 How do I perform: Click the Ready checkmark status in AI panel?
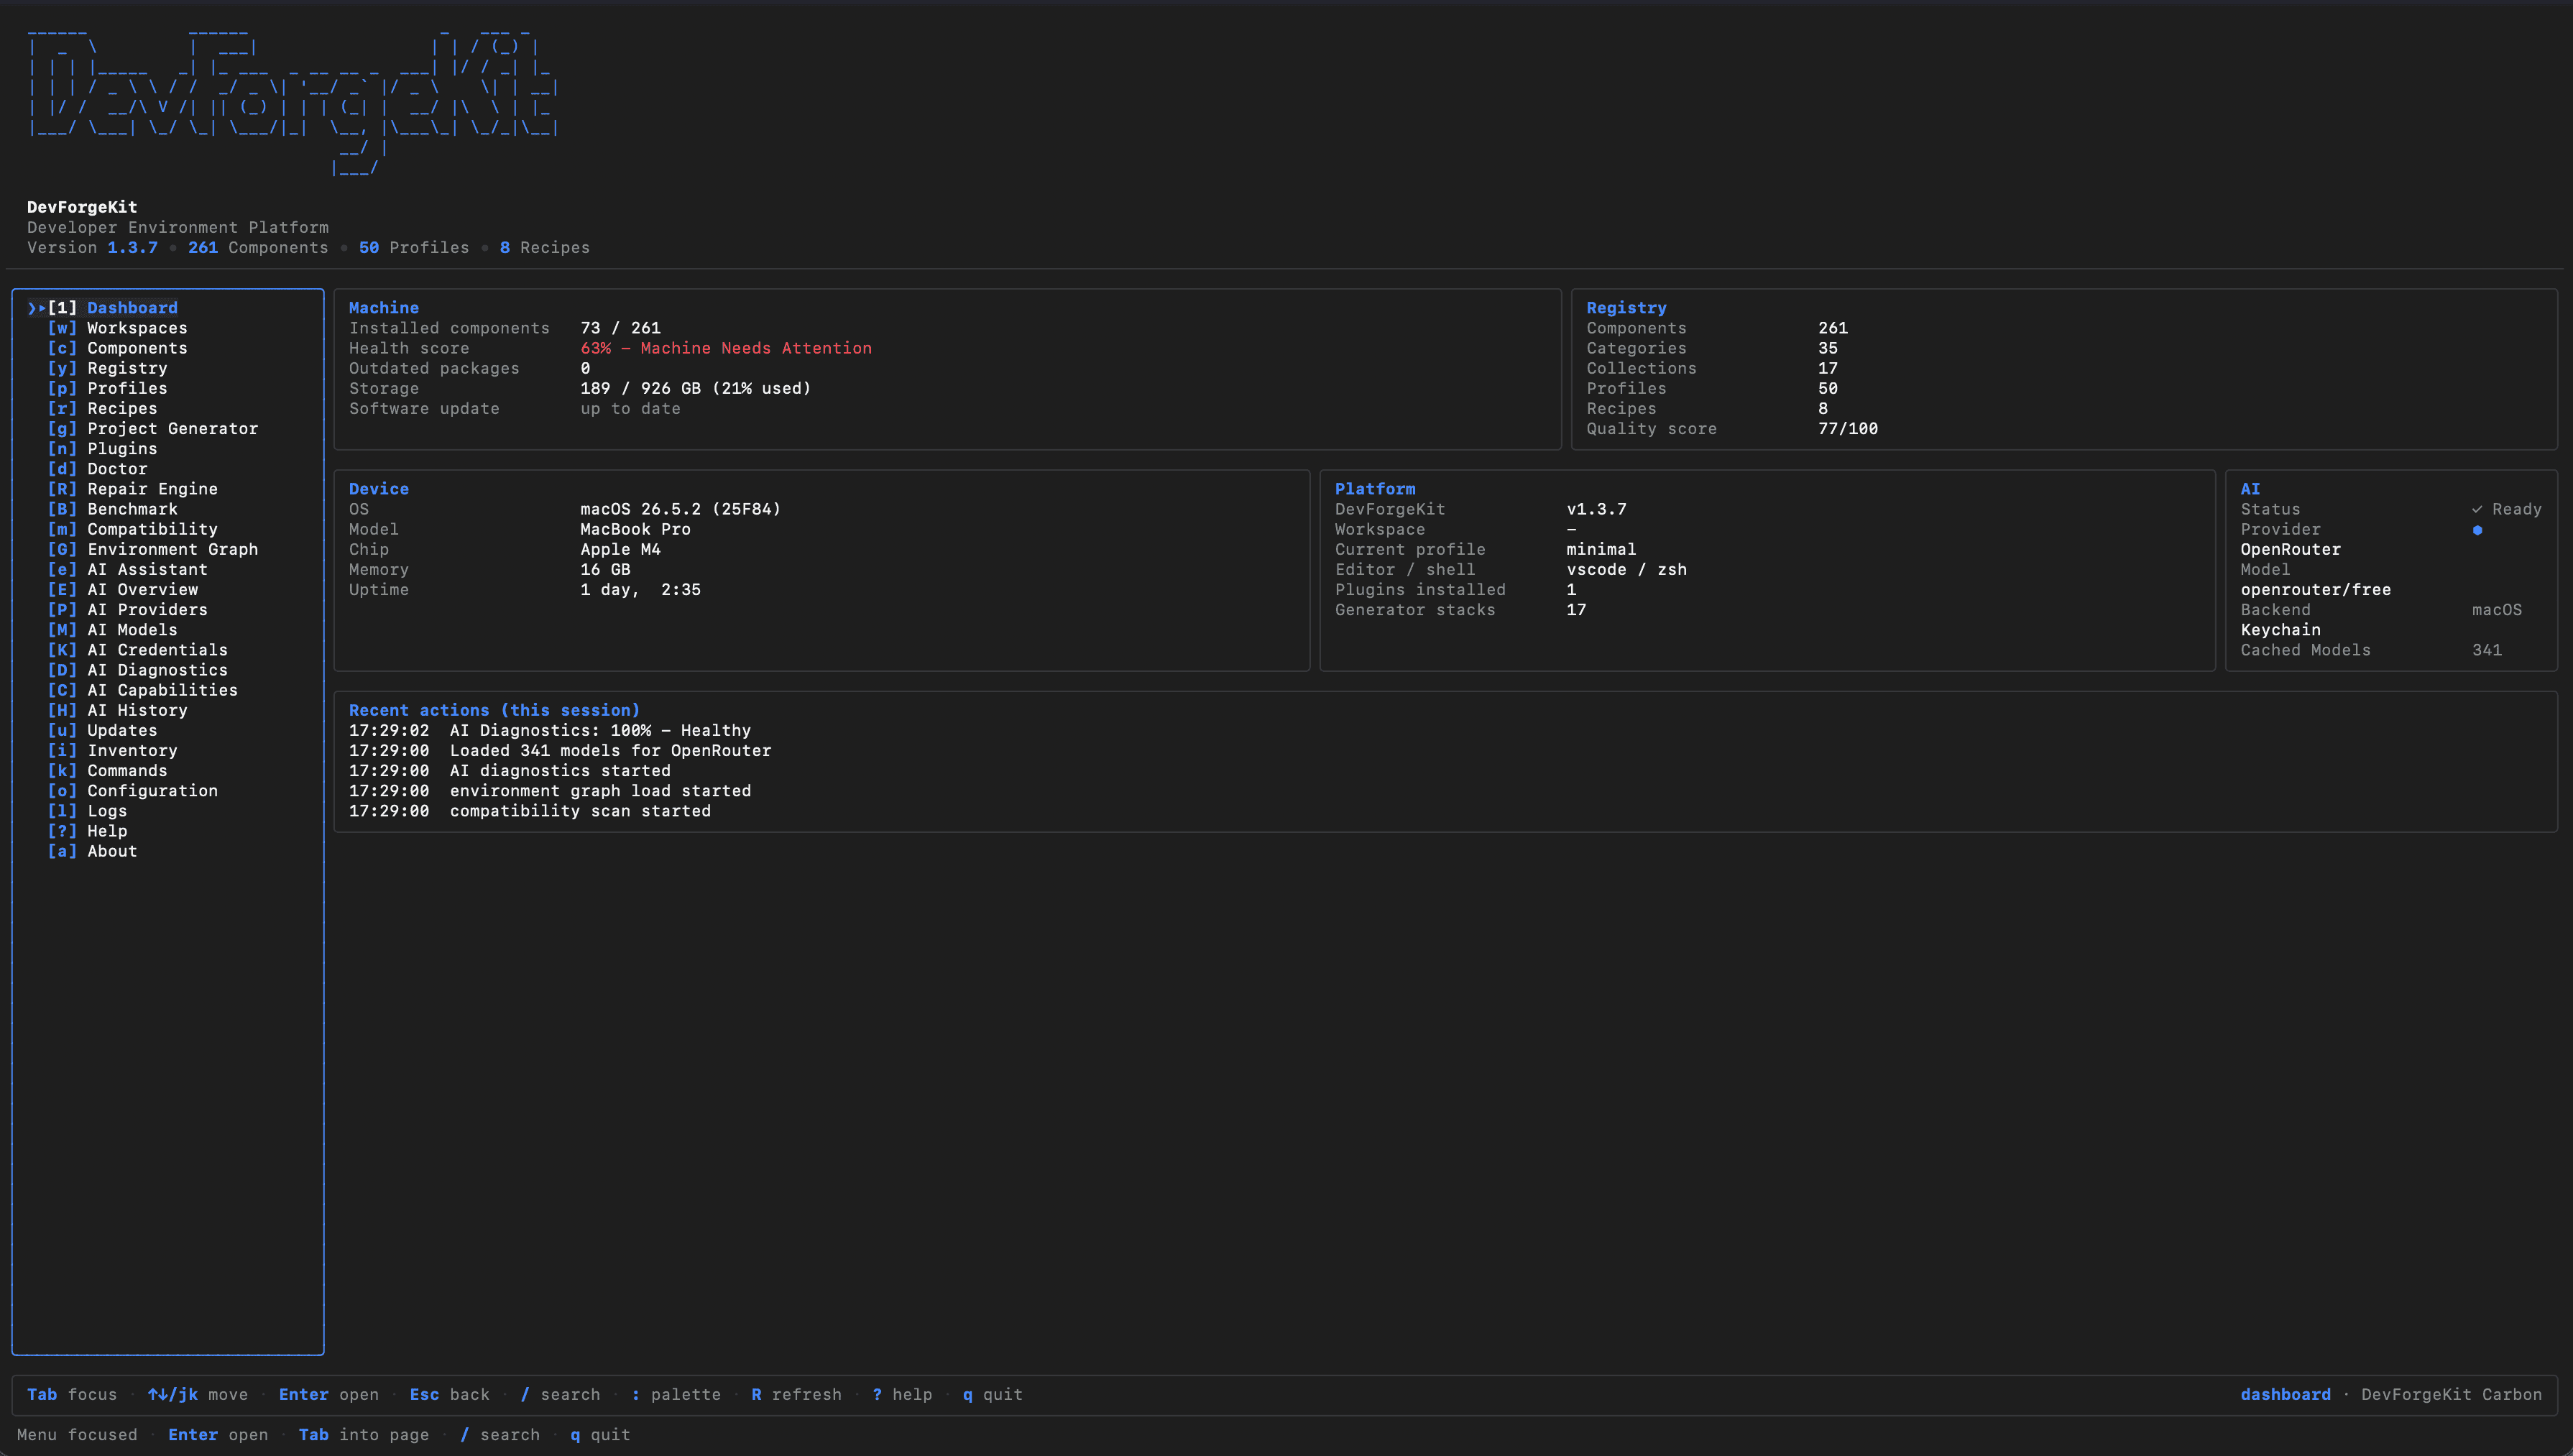coord(2506,509)
